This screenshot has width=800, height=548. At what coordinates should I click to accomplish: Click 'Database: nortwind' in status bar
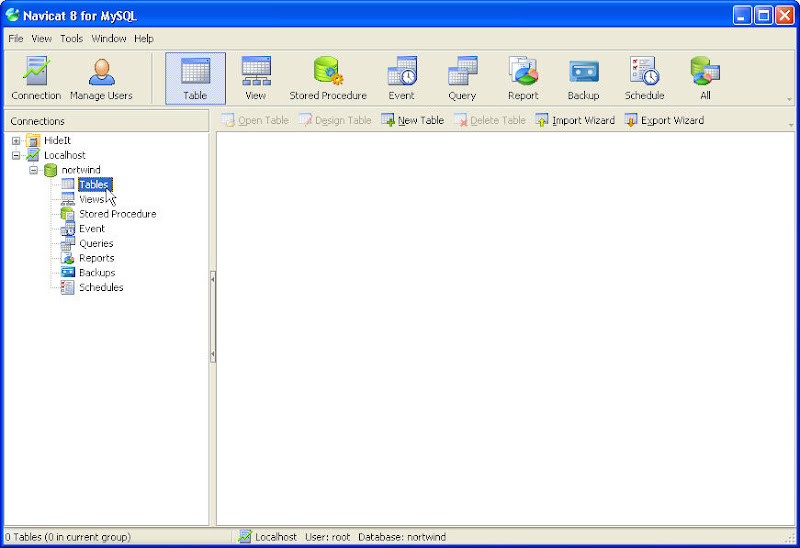(402, 537)
